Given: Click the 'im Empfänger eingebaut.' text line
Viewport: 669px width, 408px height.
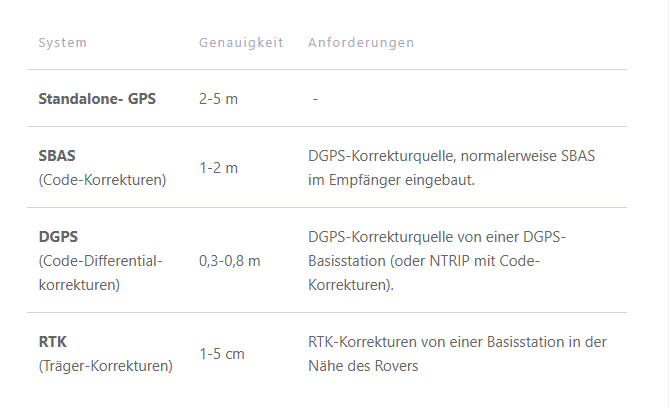Looking at the screenshot, I should click(391, 180).
